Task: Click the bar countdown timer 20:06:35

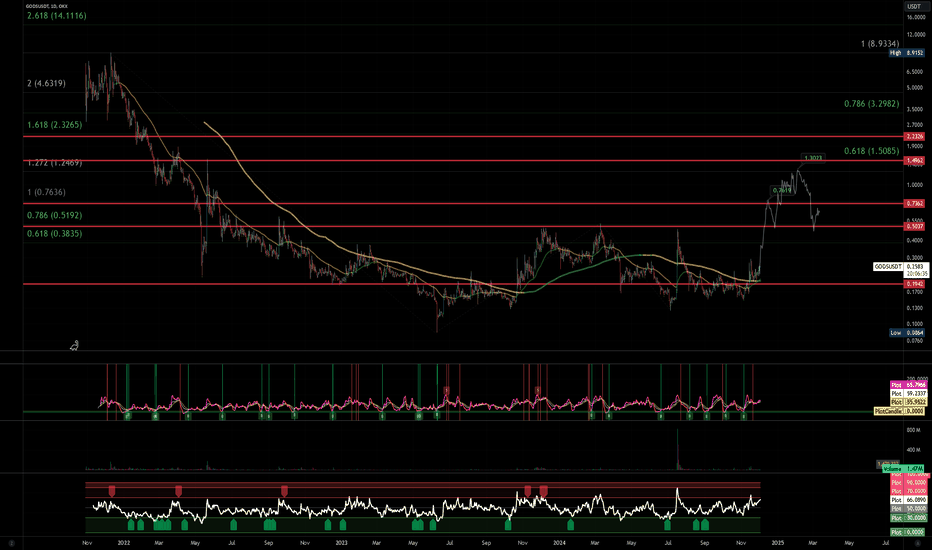Action: click(916, 275)
